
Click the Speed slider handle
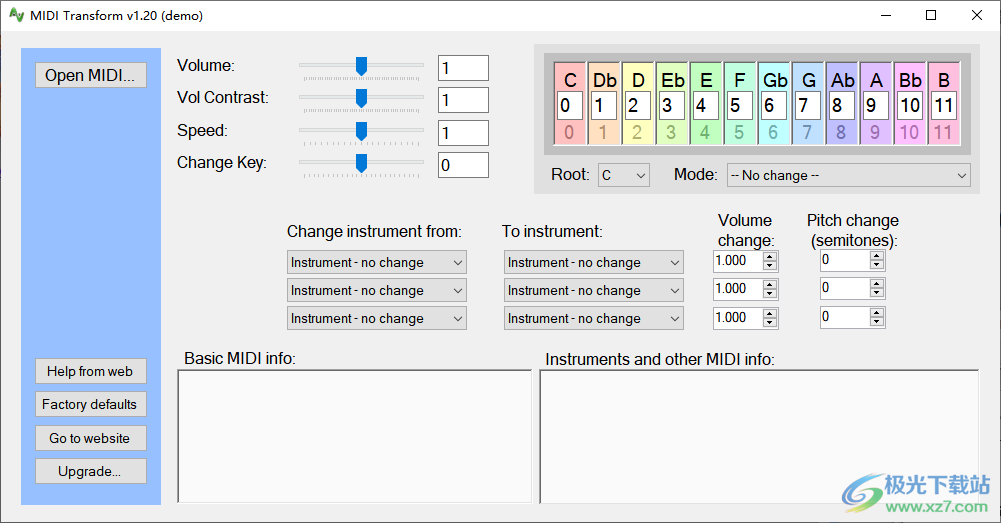click(361, 131)
